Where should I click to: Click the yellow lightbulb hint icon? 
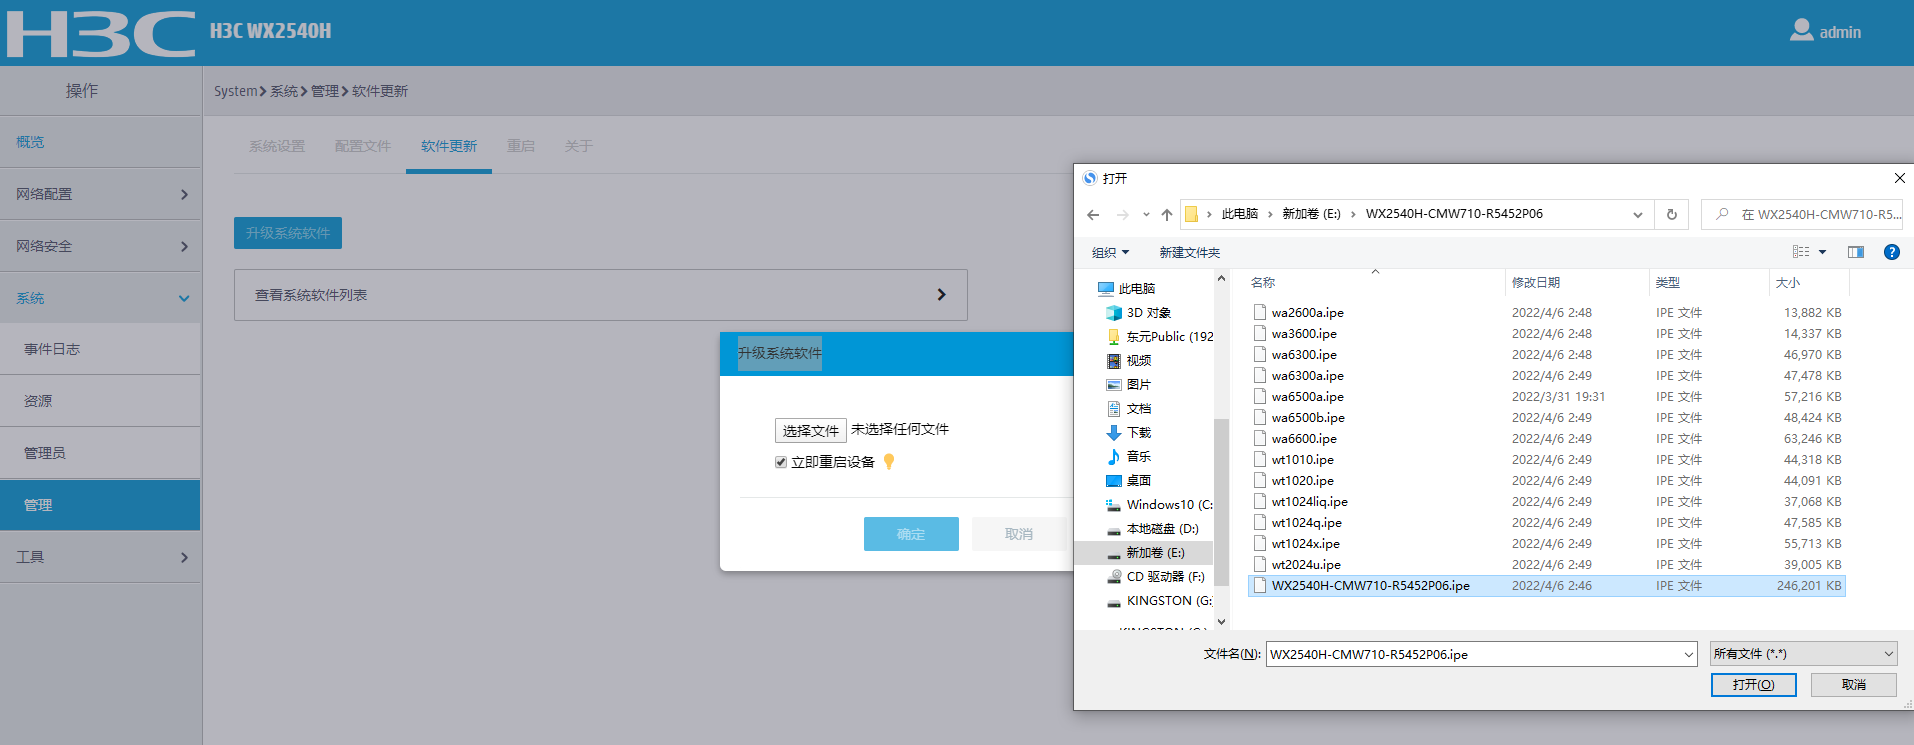pyautogui.click(x=888, y=461)
